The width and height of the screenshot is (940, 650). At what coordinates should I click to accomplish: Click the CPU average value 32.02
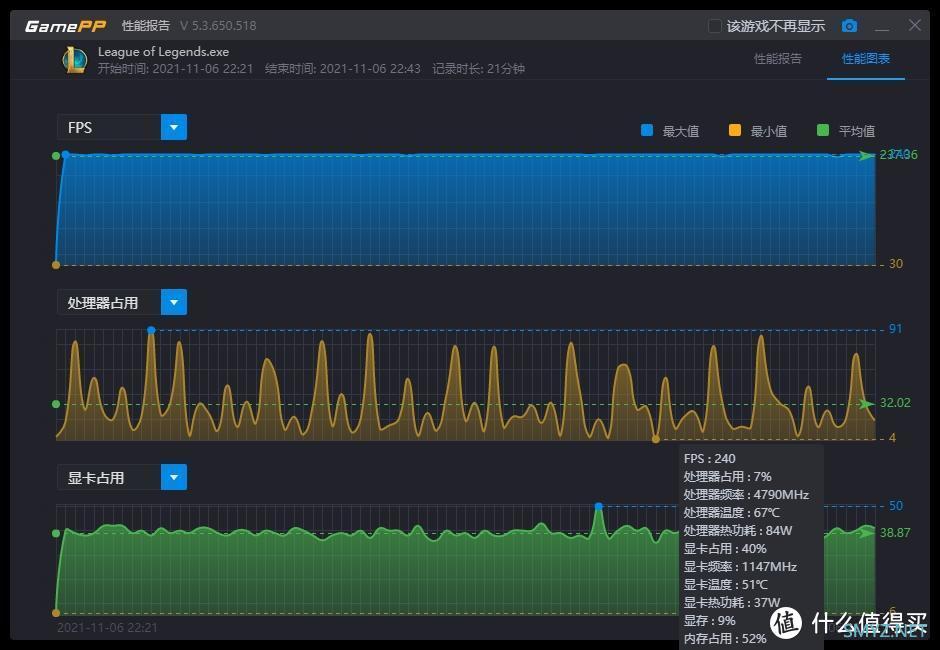click(895, 402)
